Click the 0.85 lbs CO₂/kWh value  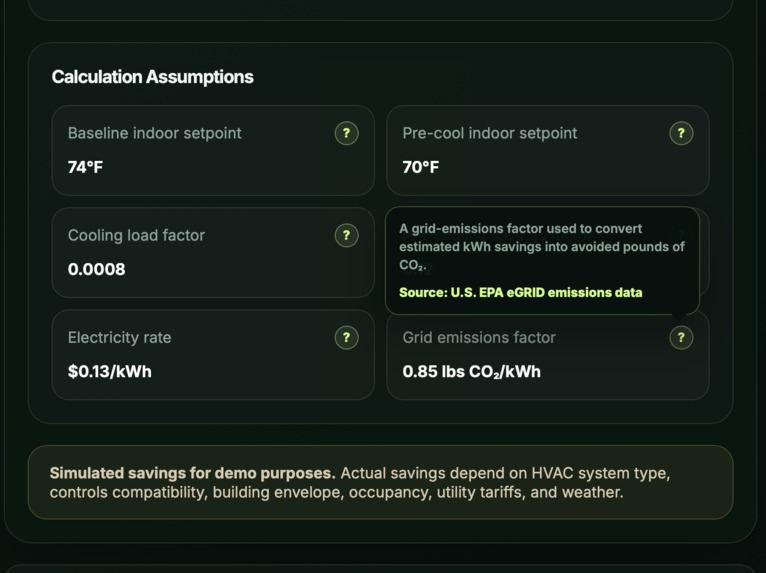471,372
